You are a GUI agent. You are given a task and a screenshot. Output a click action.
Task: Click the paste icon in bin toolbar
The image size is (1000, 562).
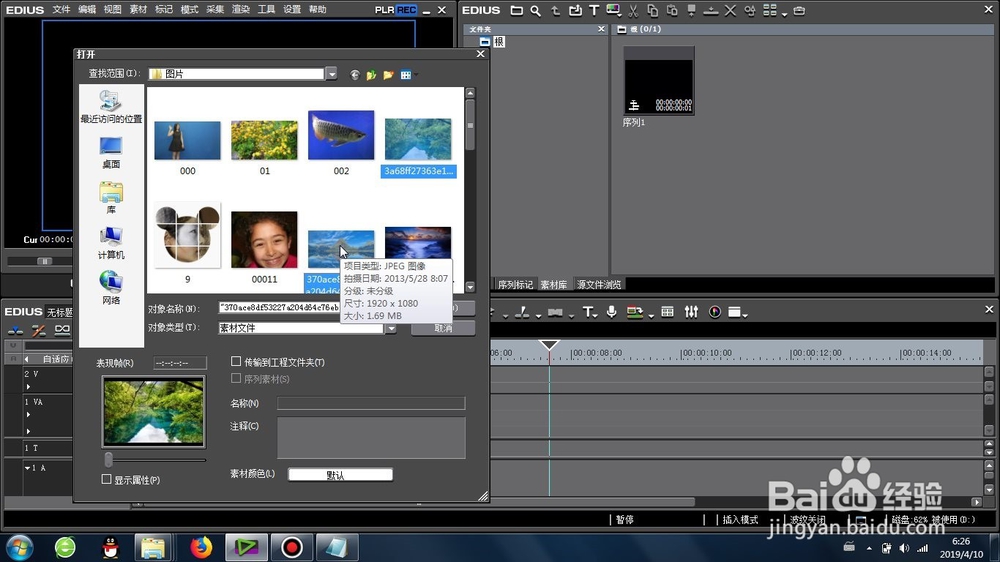pyautogui.click(x=672, y=11)
